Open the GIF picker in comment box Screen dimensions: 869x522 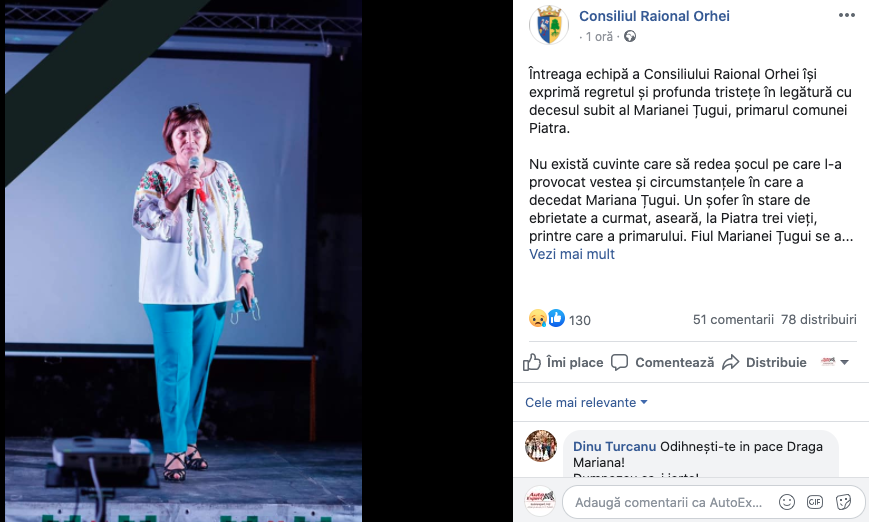point(815,502)
